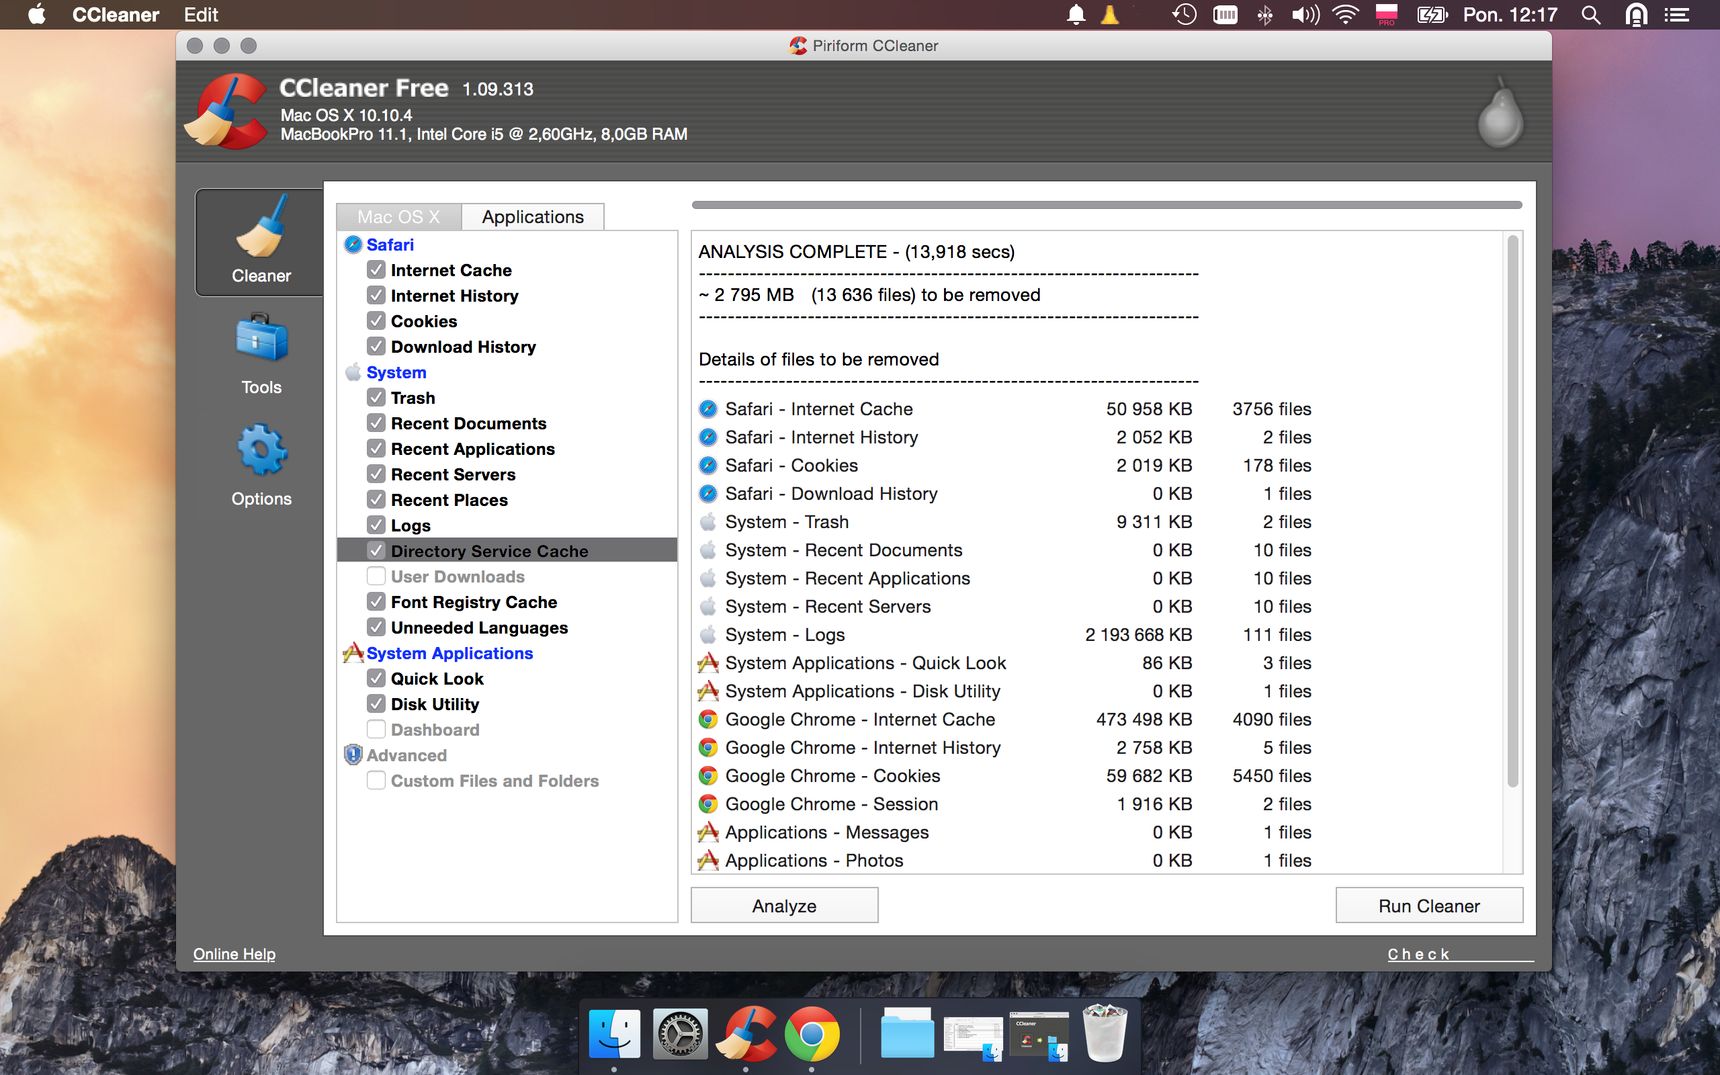Click the clock showing Pon. 12:17
This screenshot has height=1075, width=1720.
coord(1510,15)
